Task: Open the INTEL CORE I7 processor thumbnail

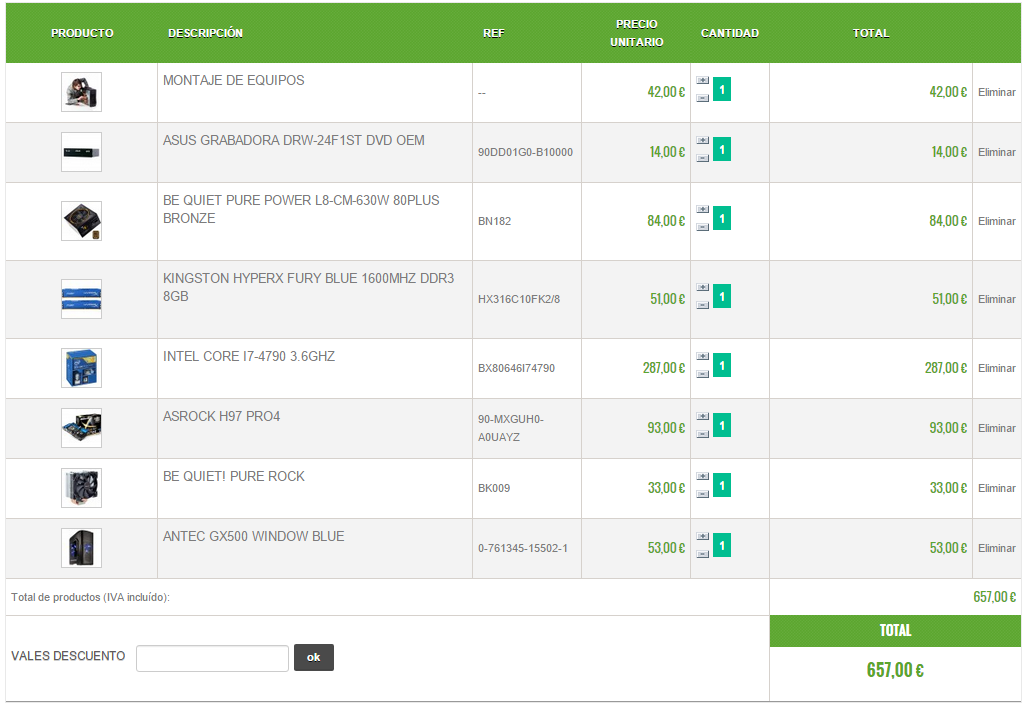Action: click(81, 368)
